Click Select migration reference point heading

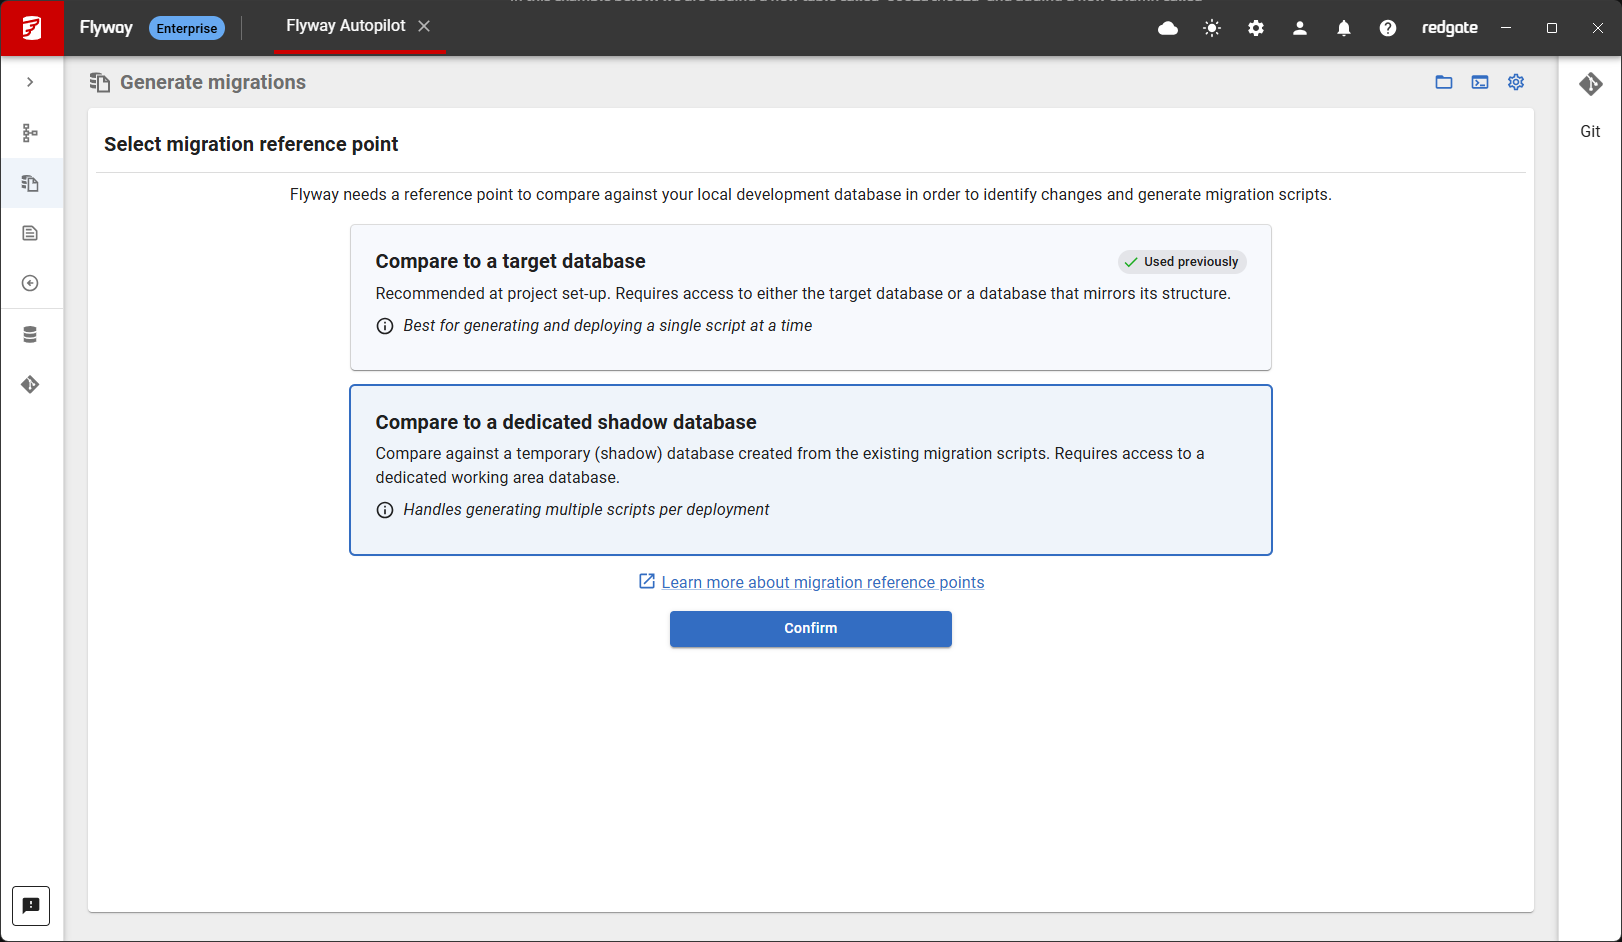click(251, 144)
